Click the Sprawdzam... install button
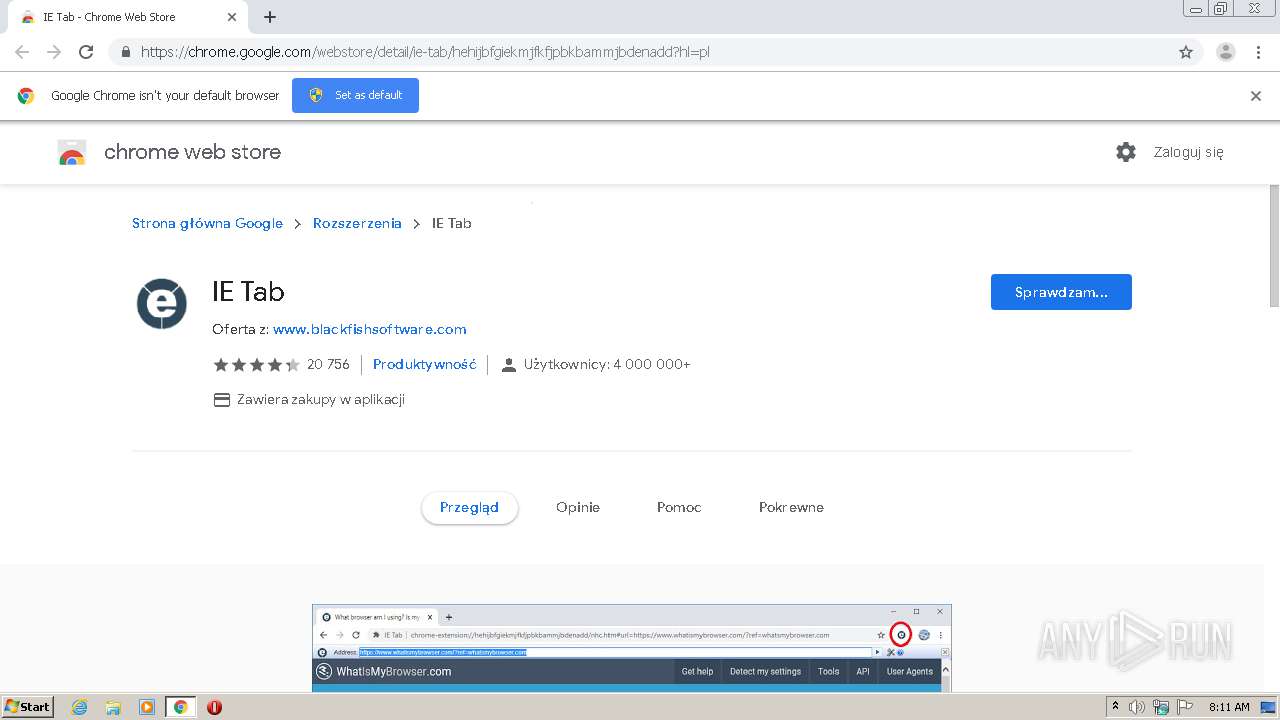1280x720 pixels. point(1061,292)
